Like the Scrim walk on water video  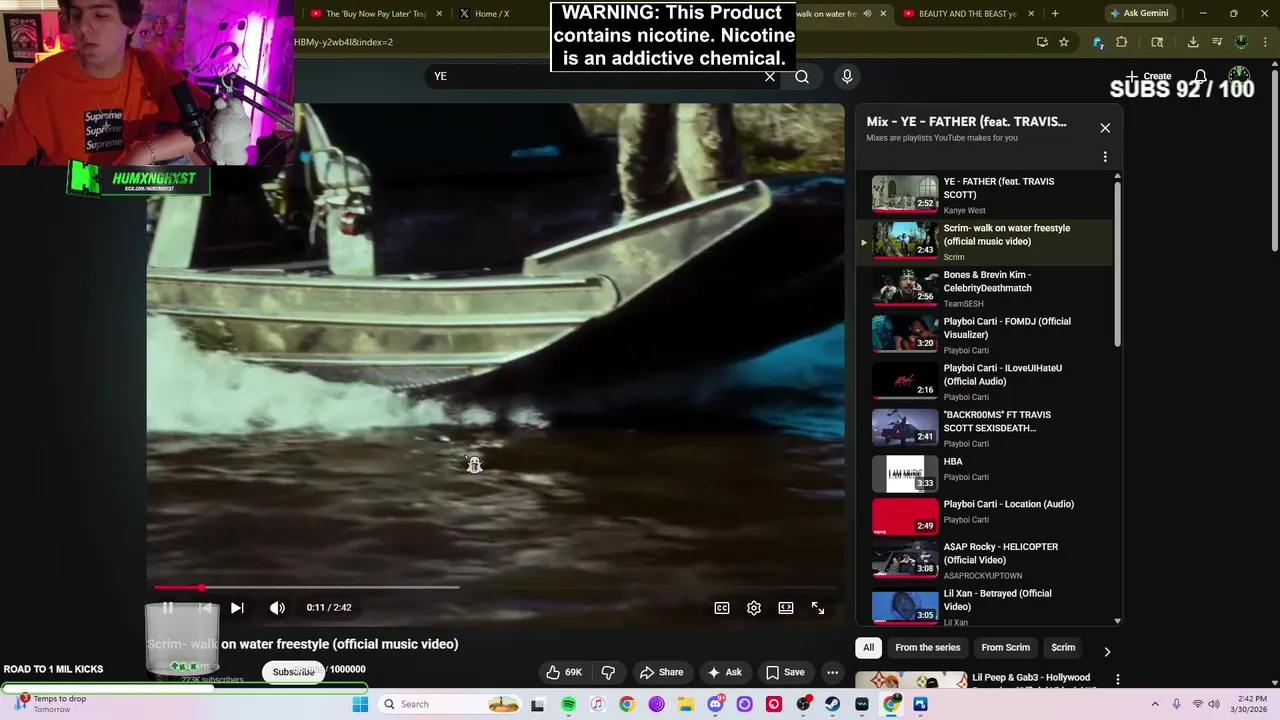pos(563,672)
